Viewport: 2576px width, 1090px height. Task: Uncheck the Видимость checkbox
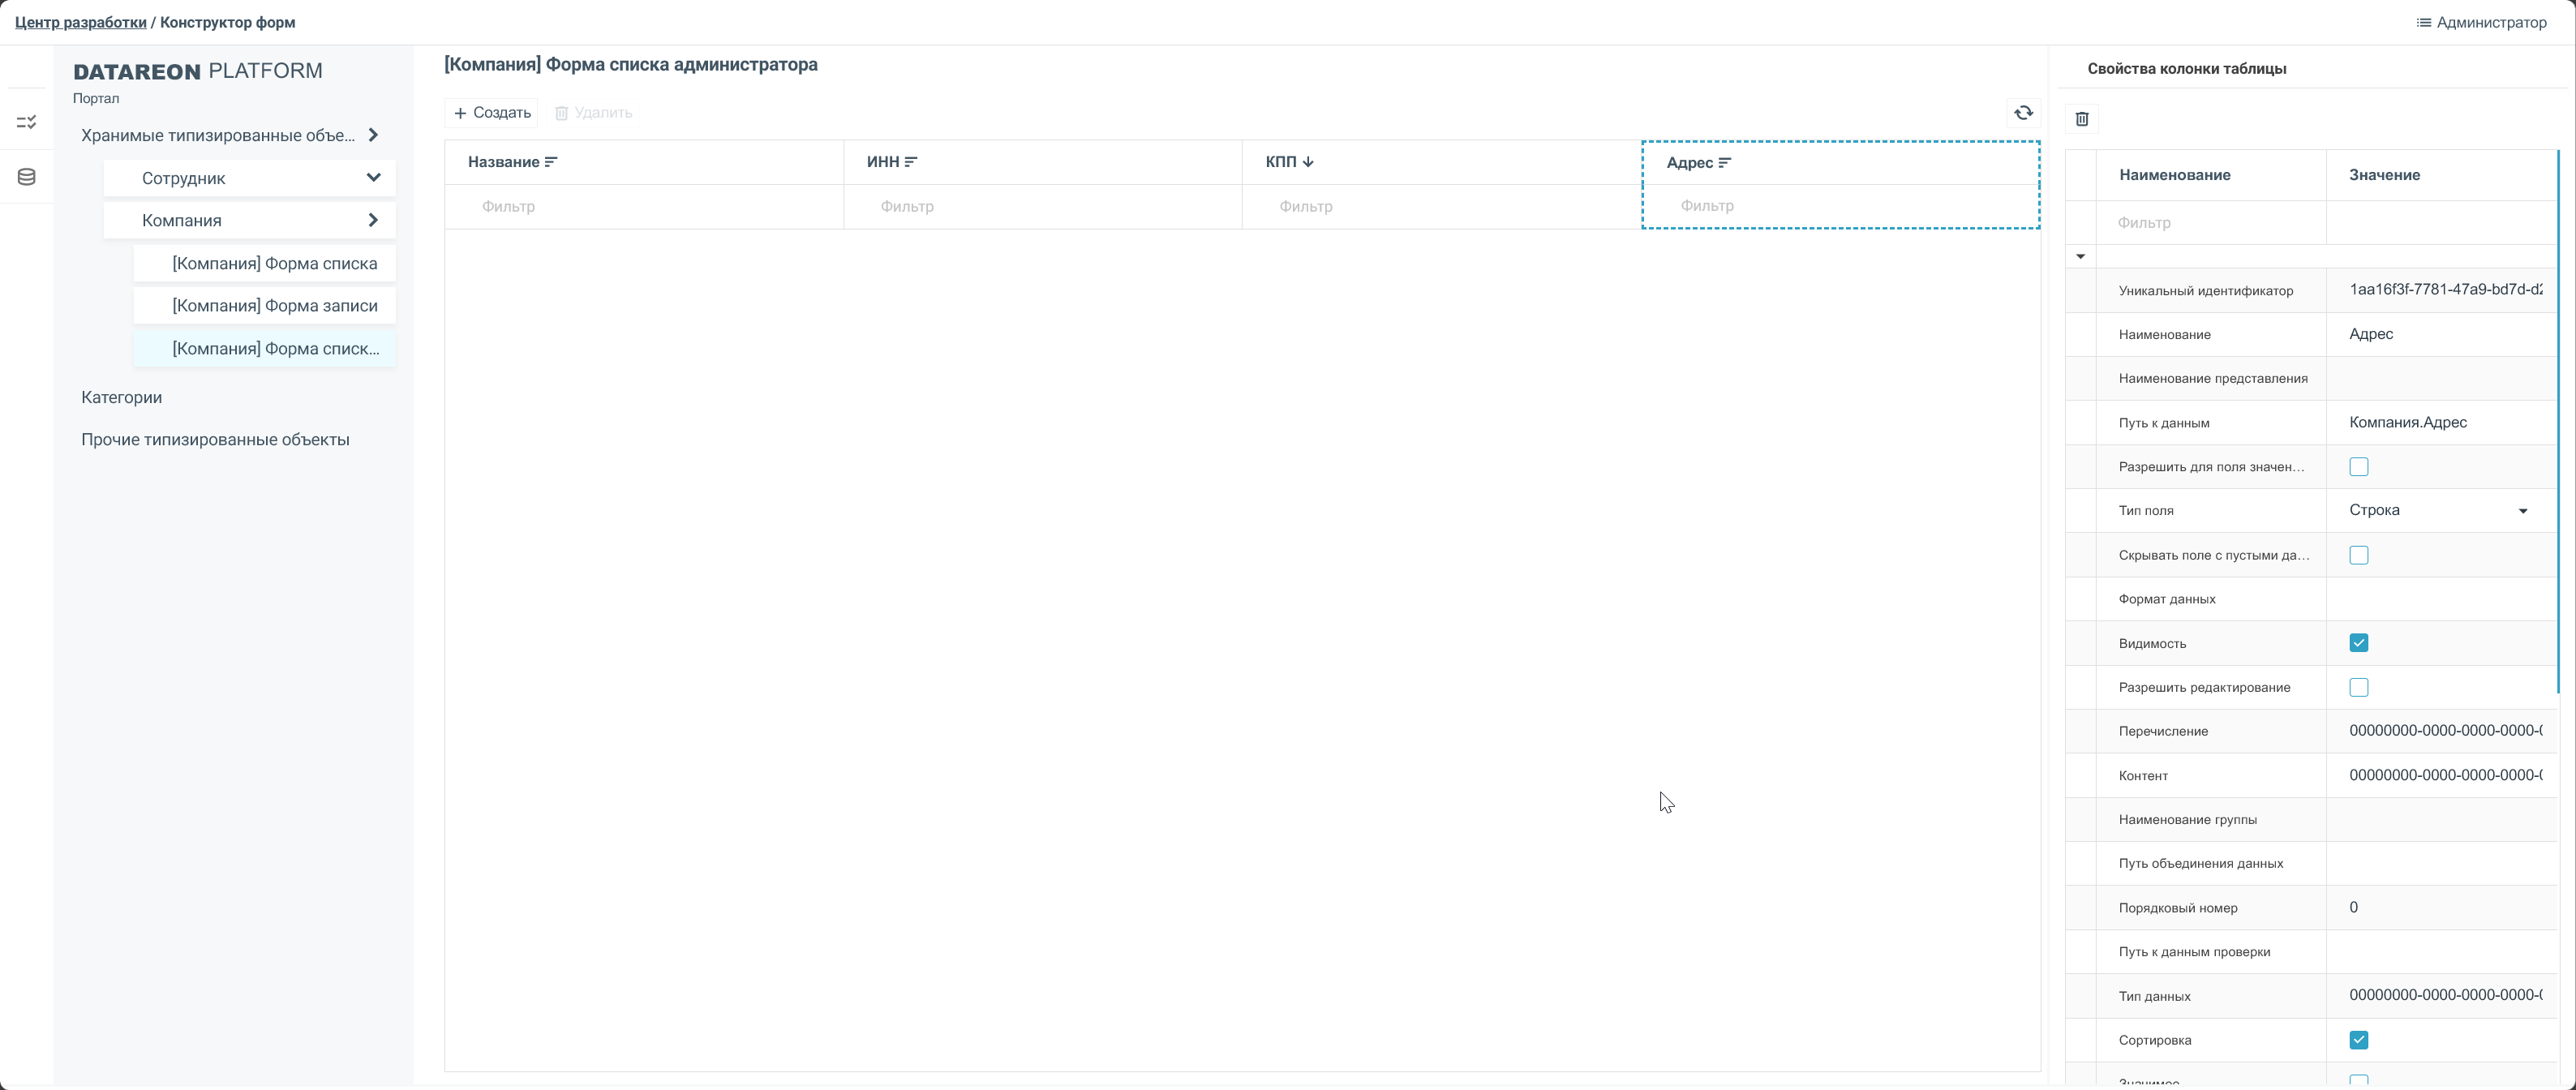pyautogui.click(x=2358, y=643)
